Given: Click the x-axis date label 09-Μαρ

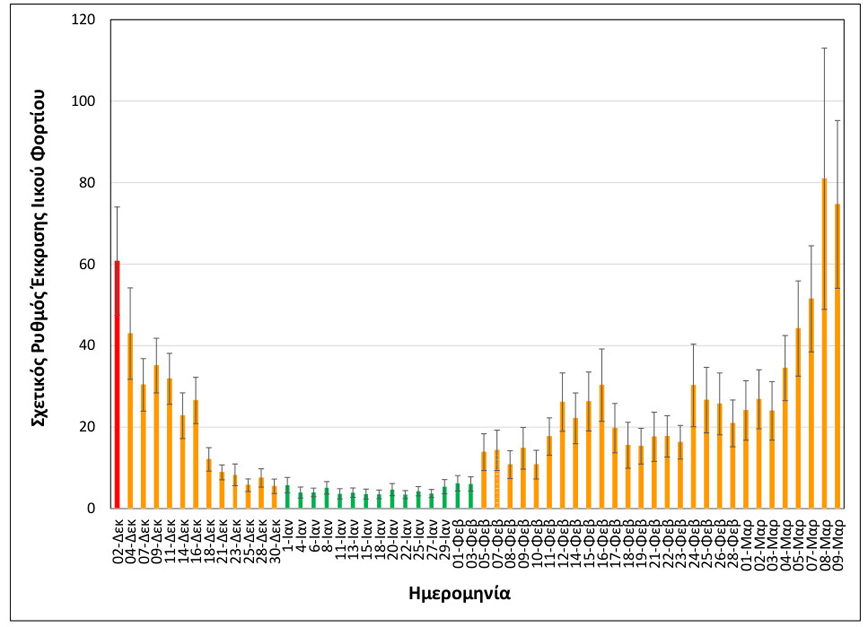Looking at the screenshot, I should pyautogui.click(x=838, y=540).
